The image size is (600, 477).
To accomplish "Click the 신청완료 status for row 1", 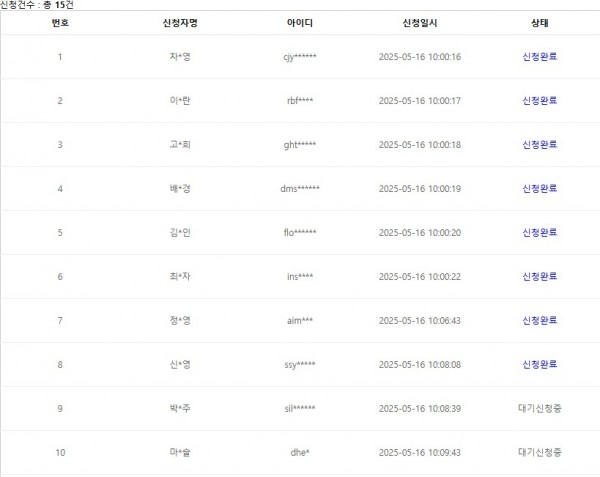I will [540, 57].
